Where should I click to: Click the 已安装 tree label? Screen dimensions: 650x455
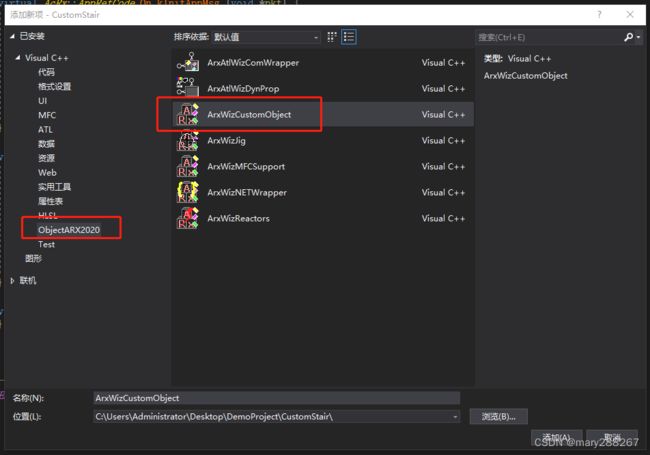click(x=32, y=36)
